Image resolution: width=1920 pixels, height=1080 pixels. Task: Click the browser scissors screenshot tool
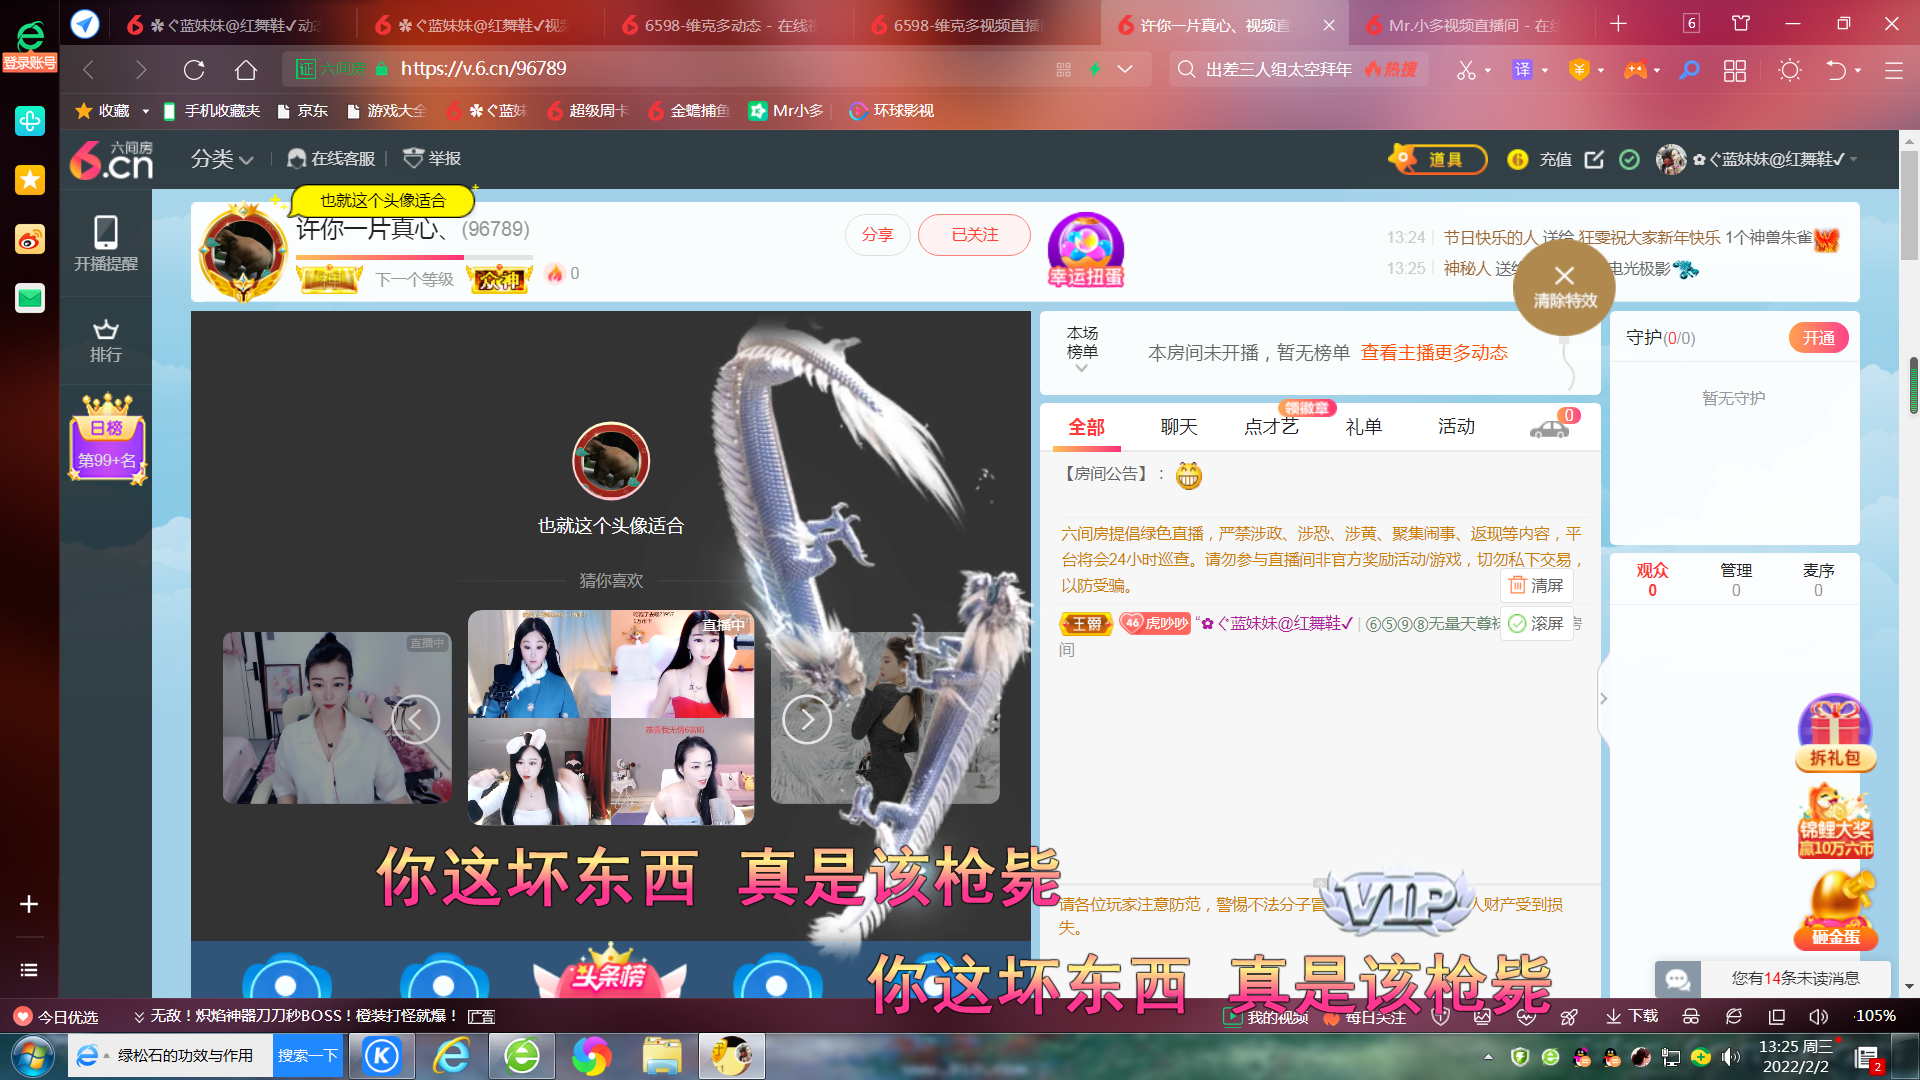pyautogui.click(x=1466, y=70)
